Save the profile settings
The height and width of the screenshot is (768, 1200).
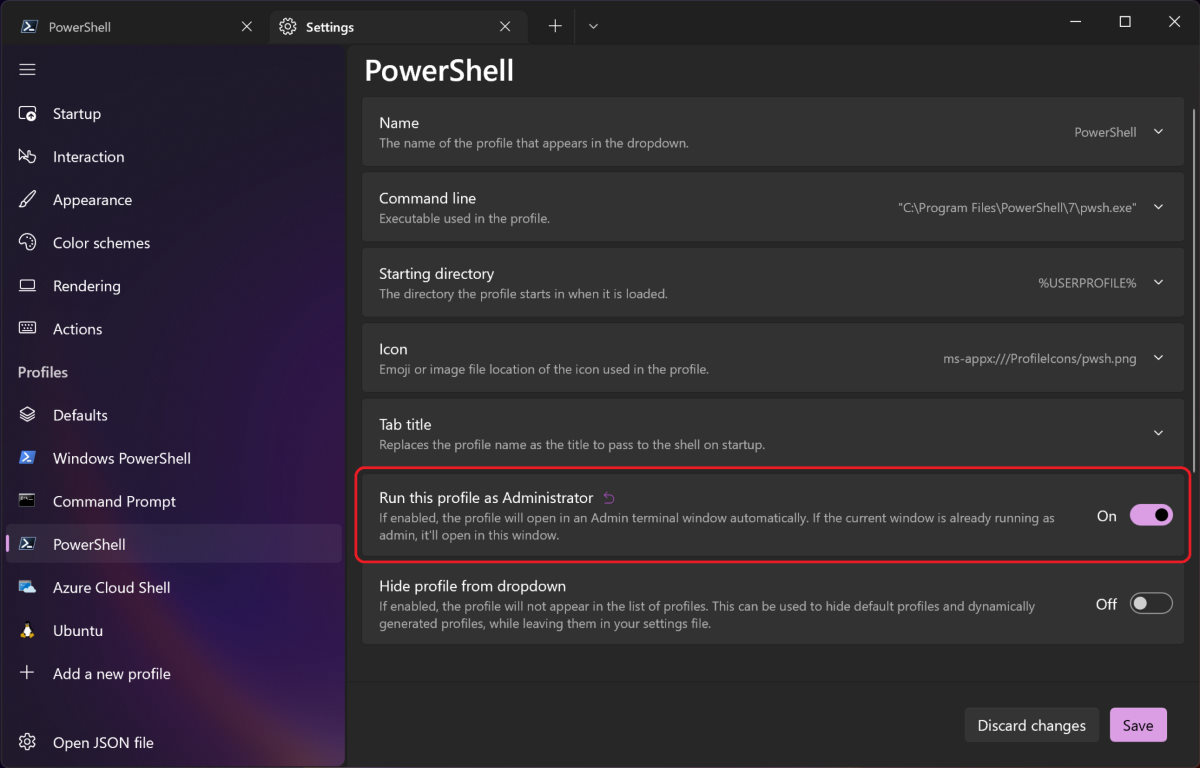tap(1138, 725)
